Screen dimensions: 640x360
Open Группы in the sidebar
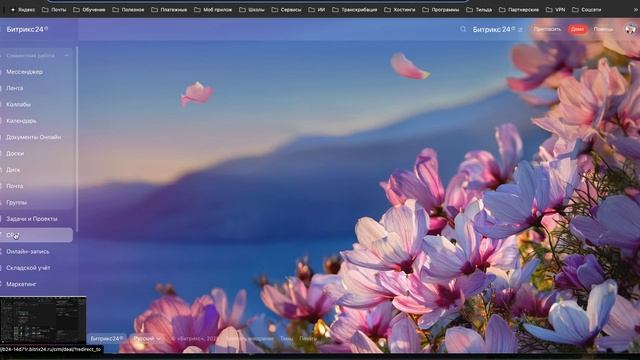tap(16, 202)
